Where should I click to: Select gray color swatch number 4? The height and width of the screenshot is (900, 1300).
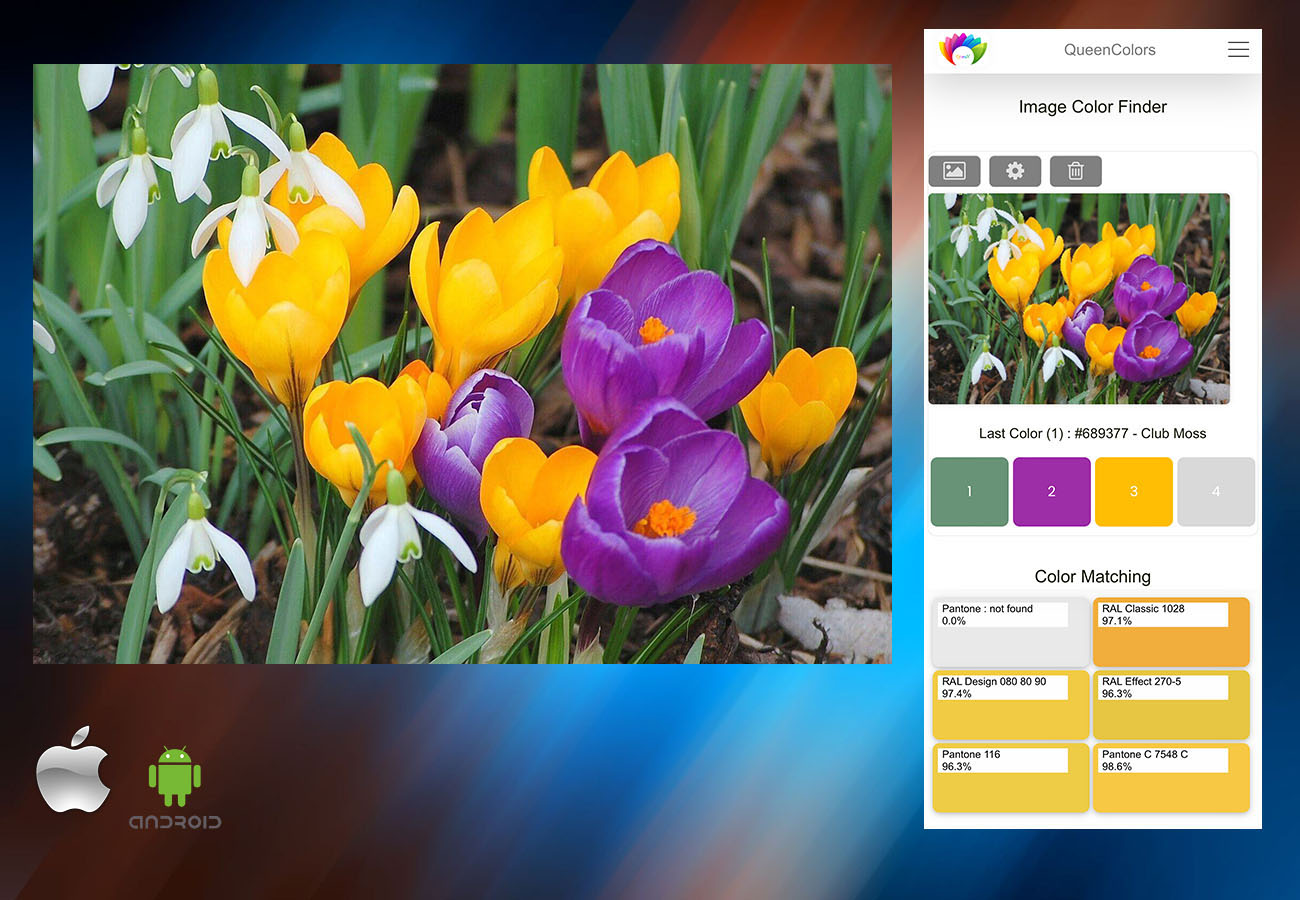point(1216,492)
